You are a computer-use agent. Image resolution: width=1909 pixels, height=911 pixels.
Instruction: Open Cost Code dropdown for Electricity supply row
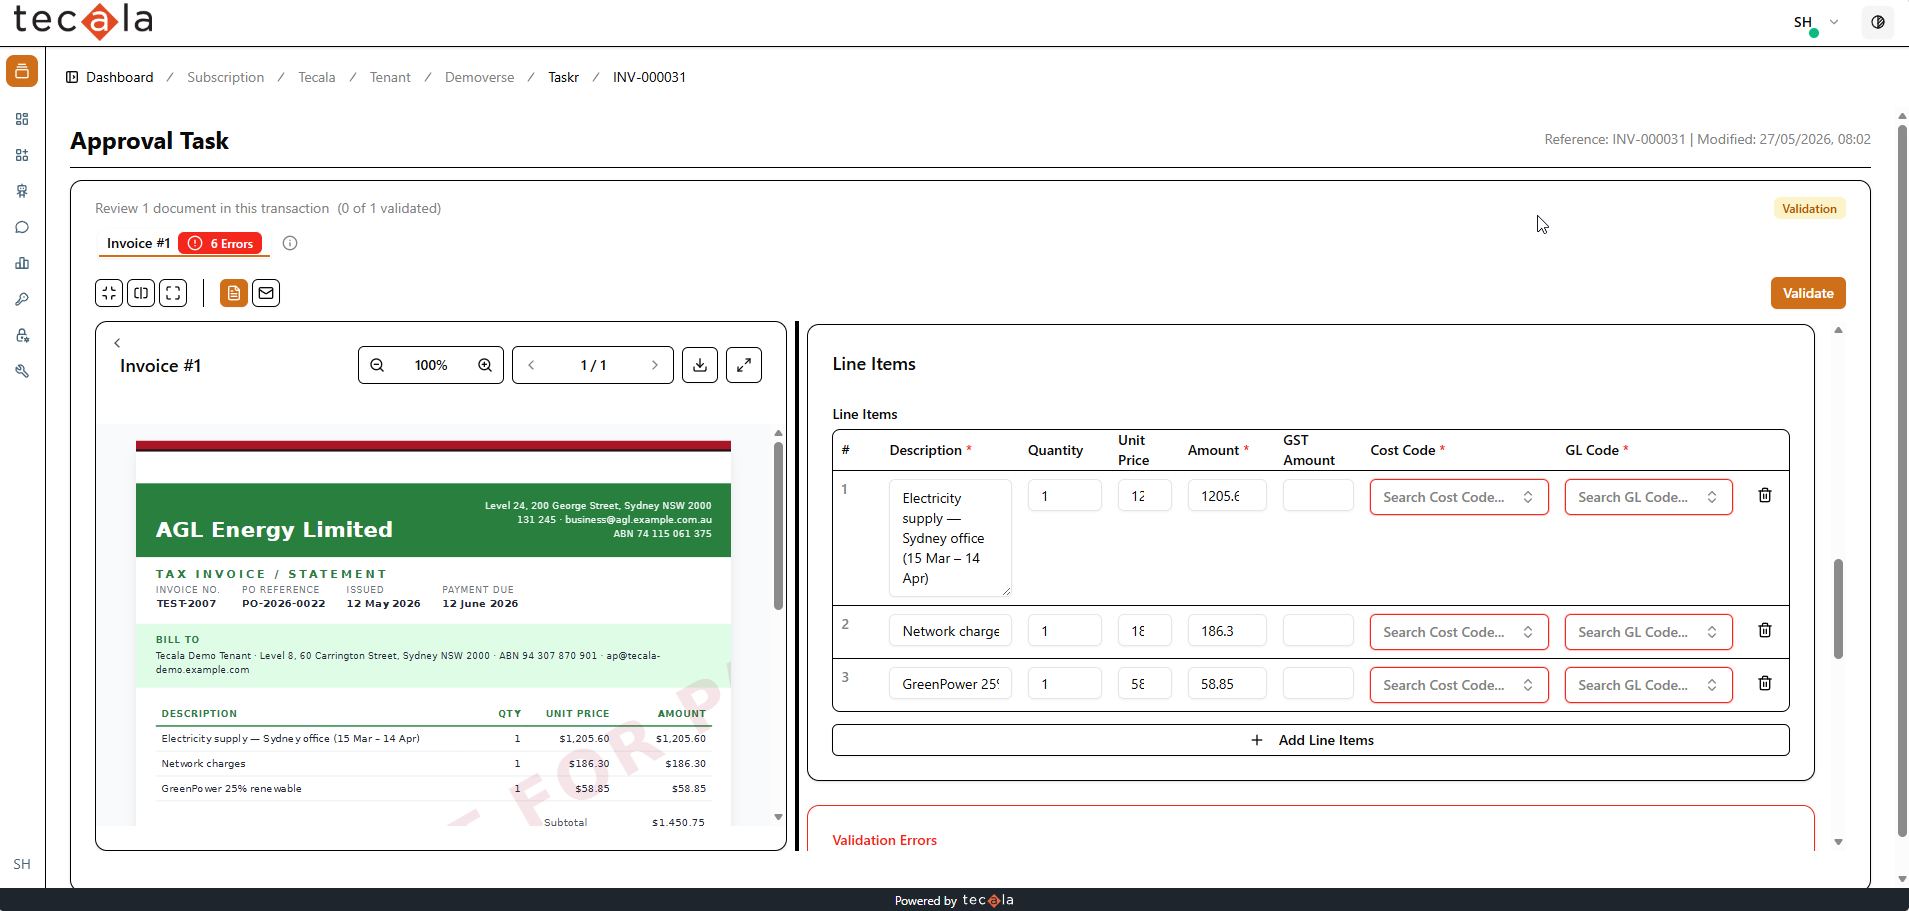point(1459,497)
